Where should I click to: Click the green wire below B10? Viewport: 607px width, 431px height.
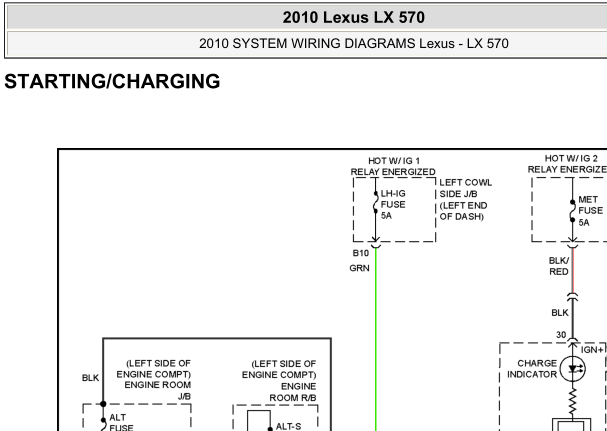376,339
